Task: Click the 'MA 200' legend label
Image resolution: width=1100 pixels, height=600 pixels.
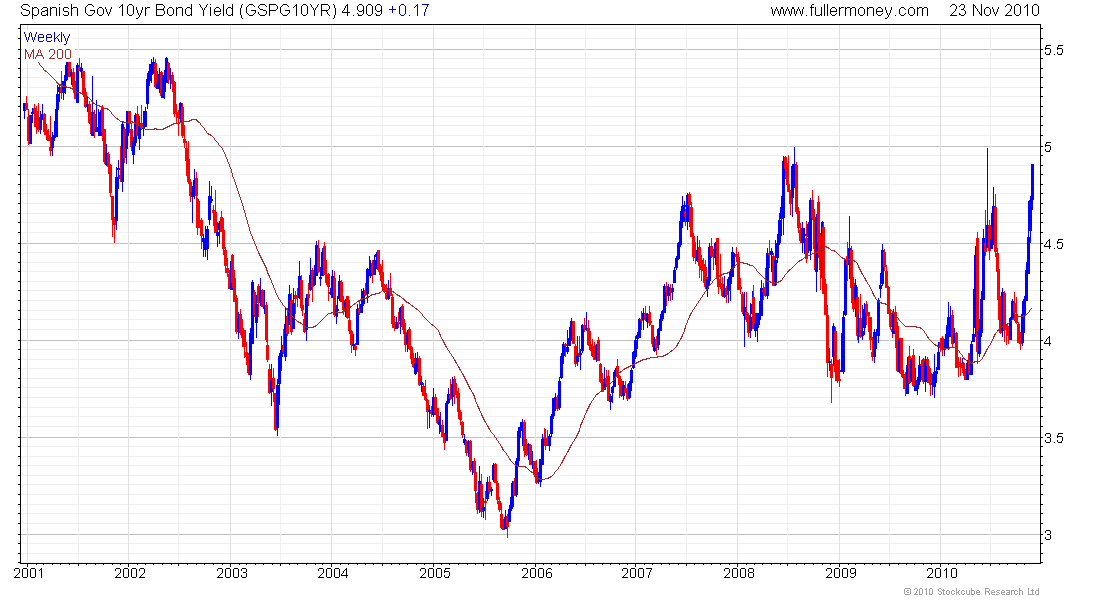Action: coord(48,54)
